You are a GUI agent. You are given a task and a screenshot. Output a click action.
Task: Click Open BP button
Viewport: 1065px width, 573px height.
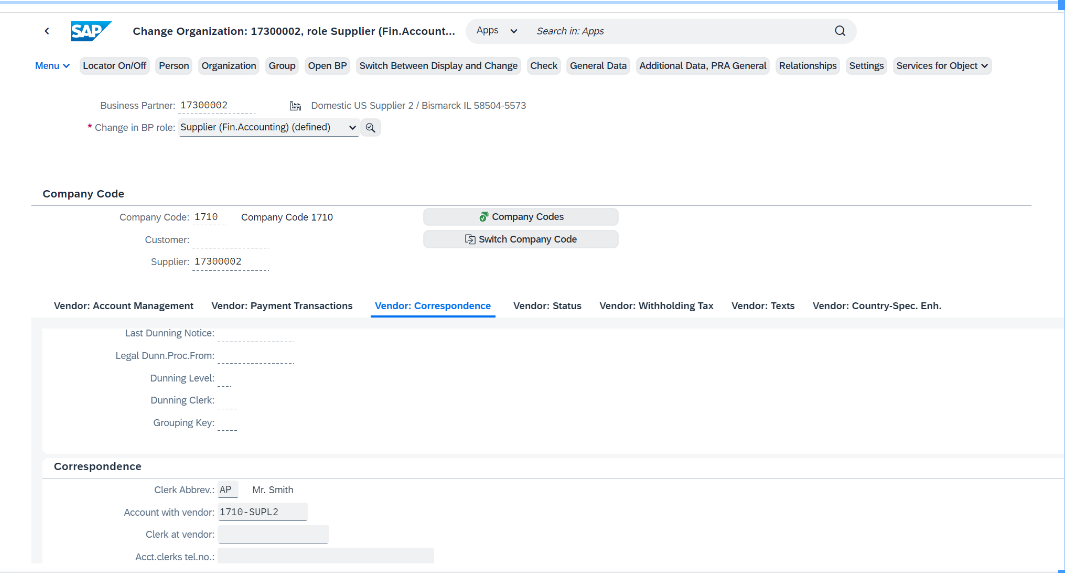[327, 66]
